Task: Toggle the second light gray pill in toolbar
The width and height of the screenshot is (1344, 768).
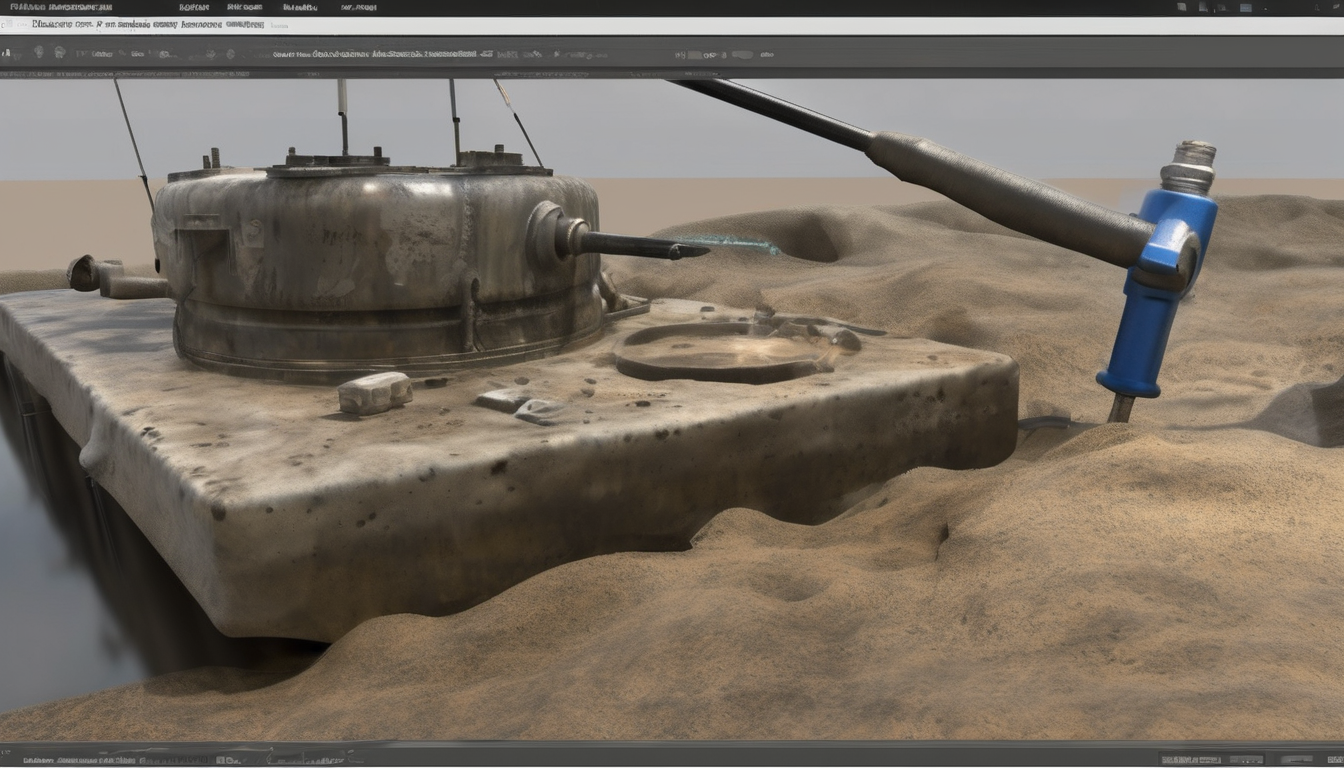Action: click(741, 55)
